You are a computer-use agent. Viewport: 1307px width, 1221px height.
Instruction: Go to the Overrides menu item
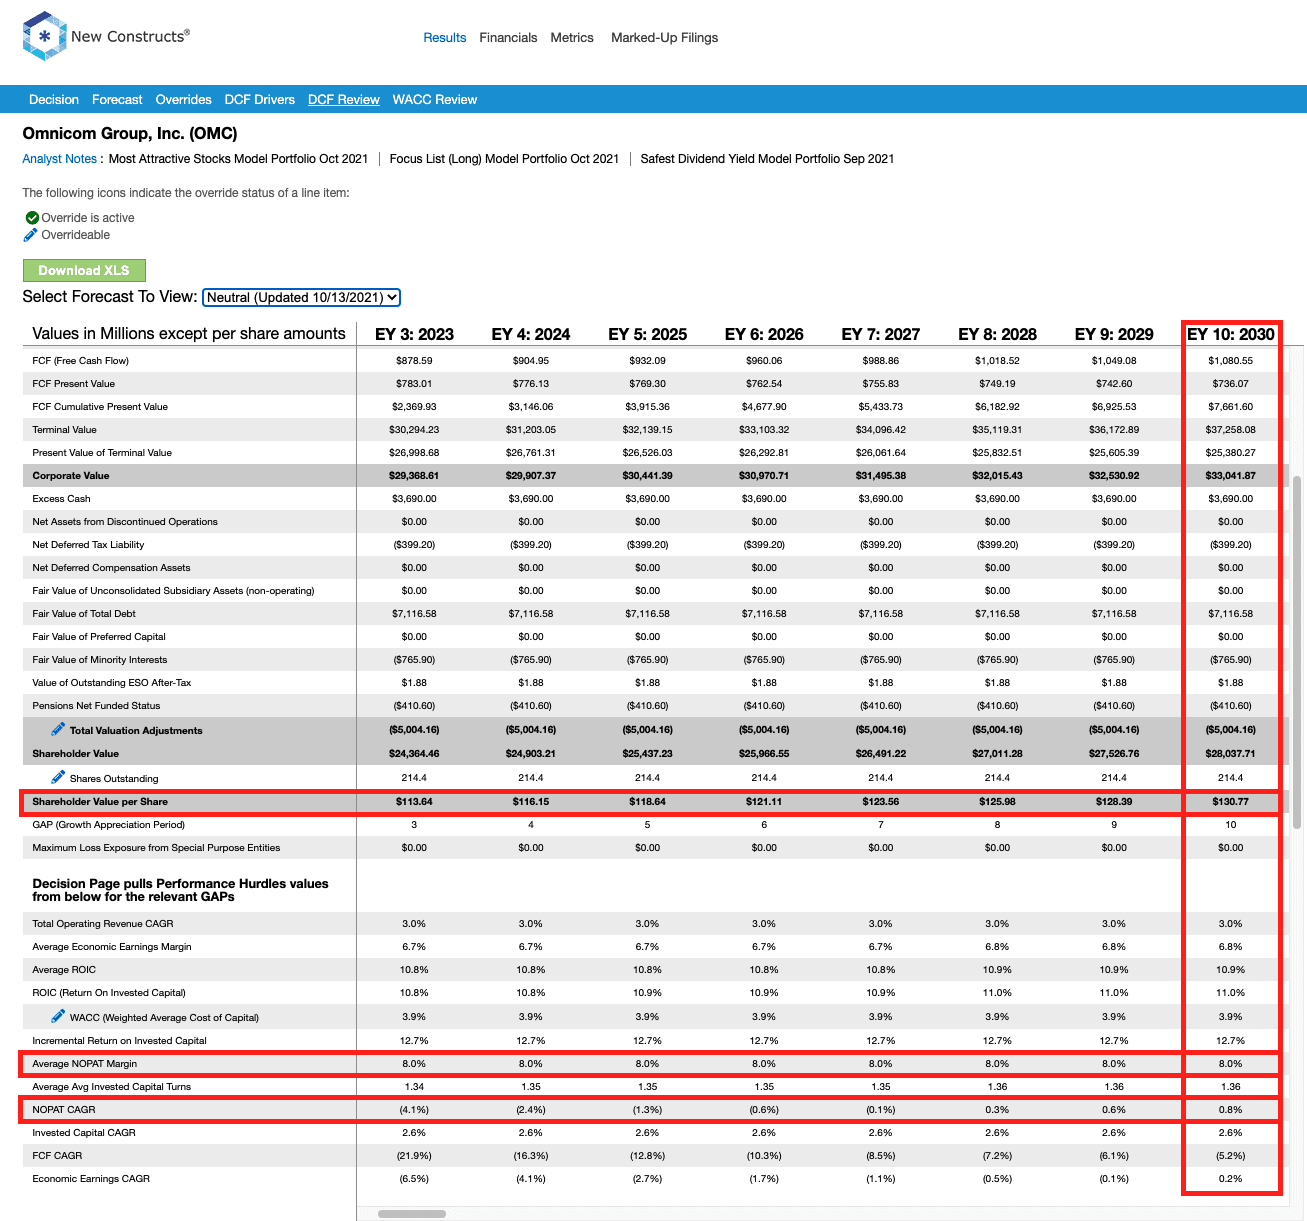click(x=183, y=100)
